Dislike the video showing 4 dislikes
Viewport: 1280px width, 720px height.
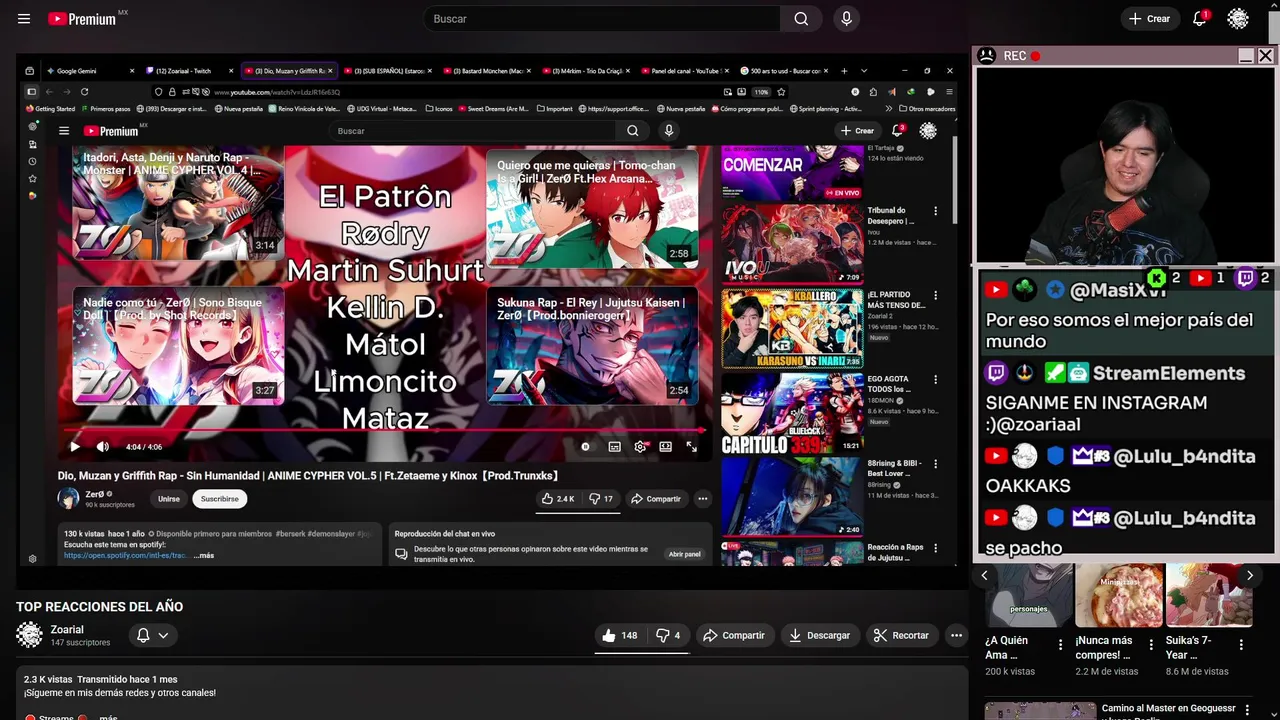668,635
